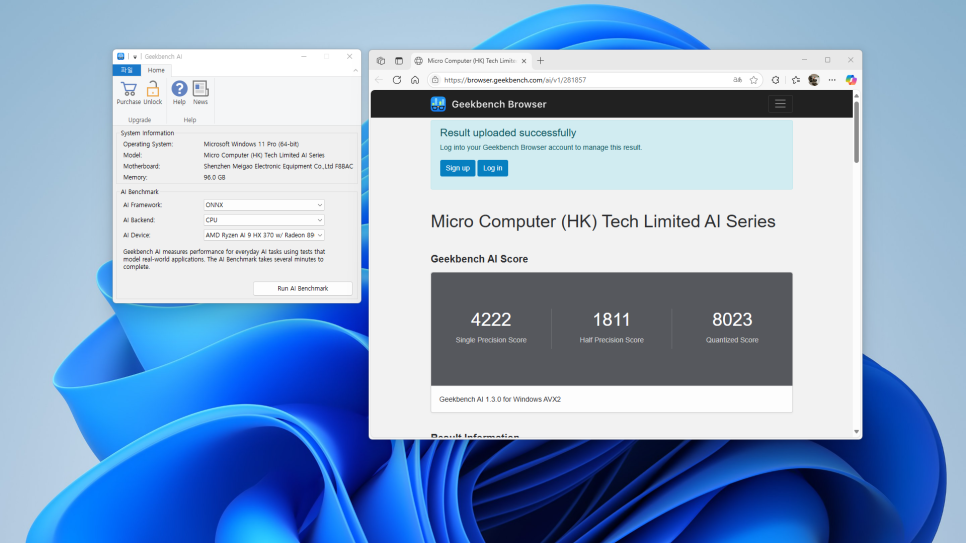Open the Copilot icon in Edge toolbar
The image size is (966, 543).
click(851, 80)
